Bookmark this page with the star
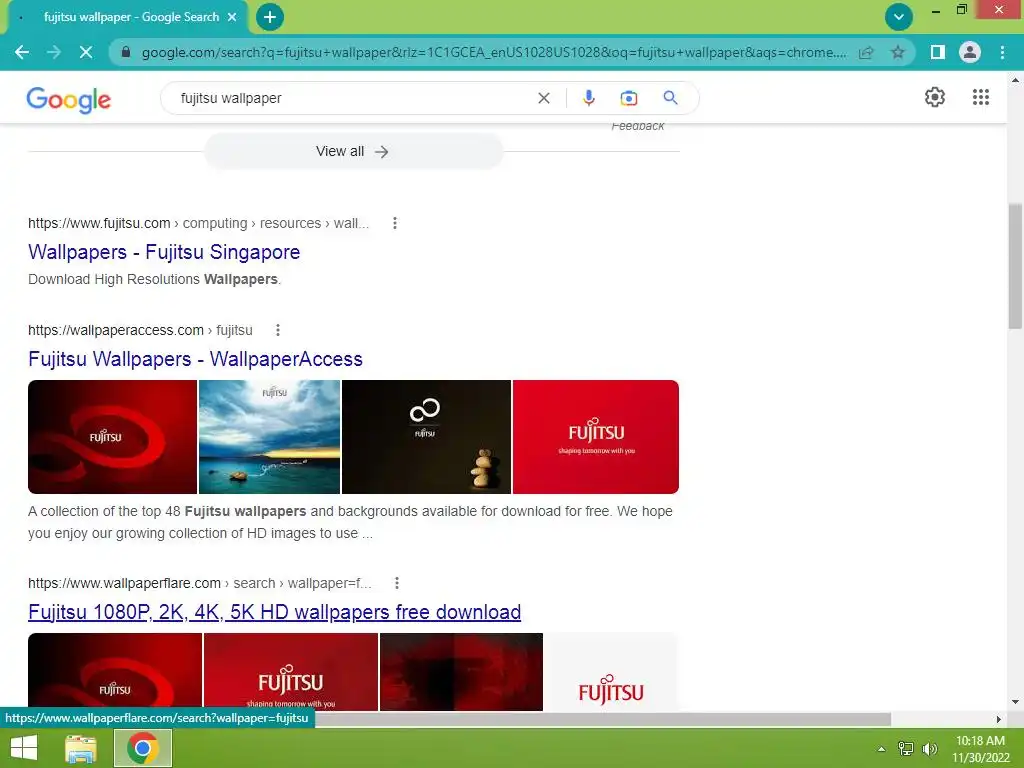The image size is (1024, 768). pos(898,52)
